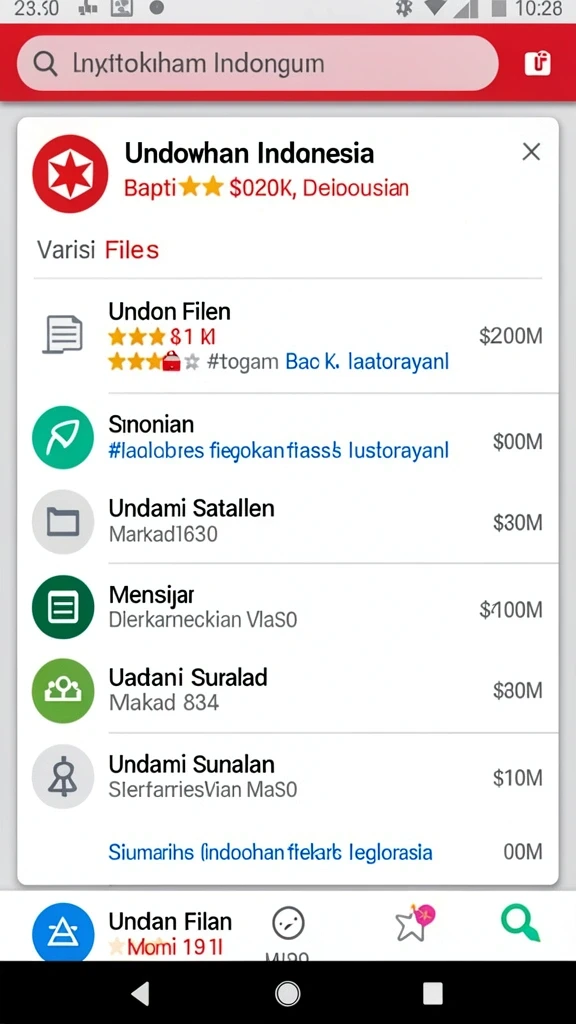Image resolution: width=576 pixels, height=1024 pixels.
Task: Open the 'Undon Filen' entry
Action: pyautogui.click(x=169, y=311)
